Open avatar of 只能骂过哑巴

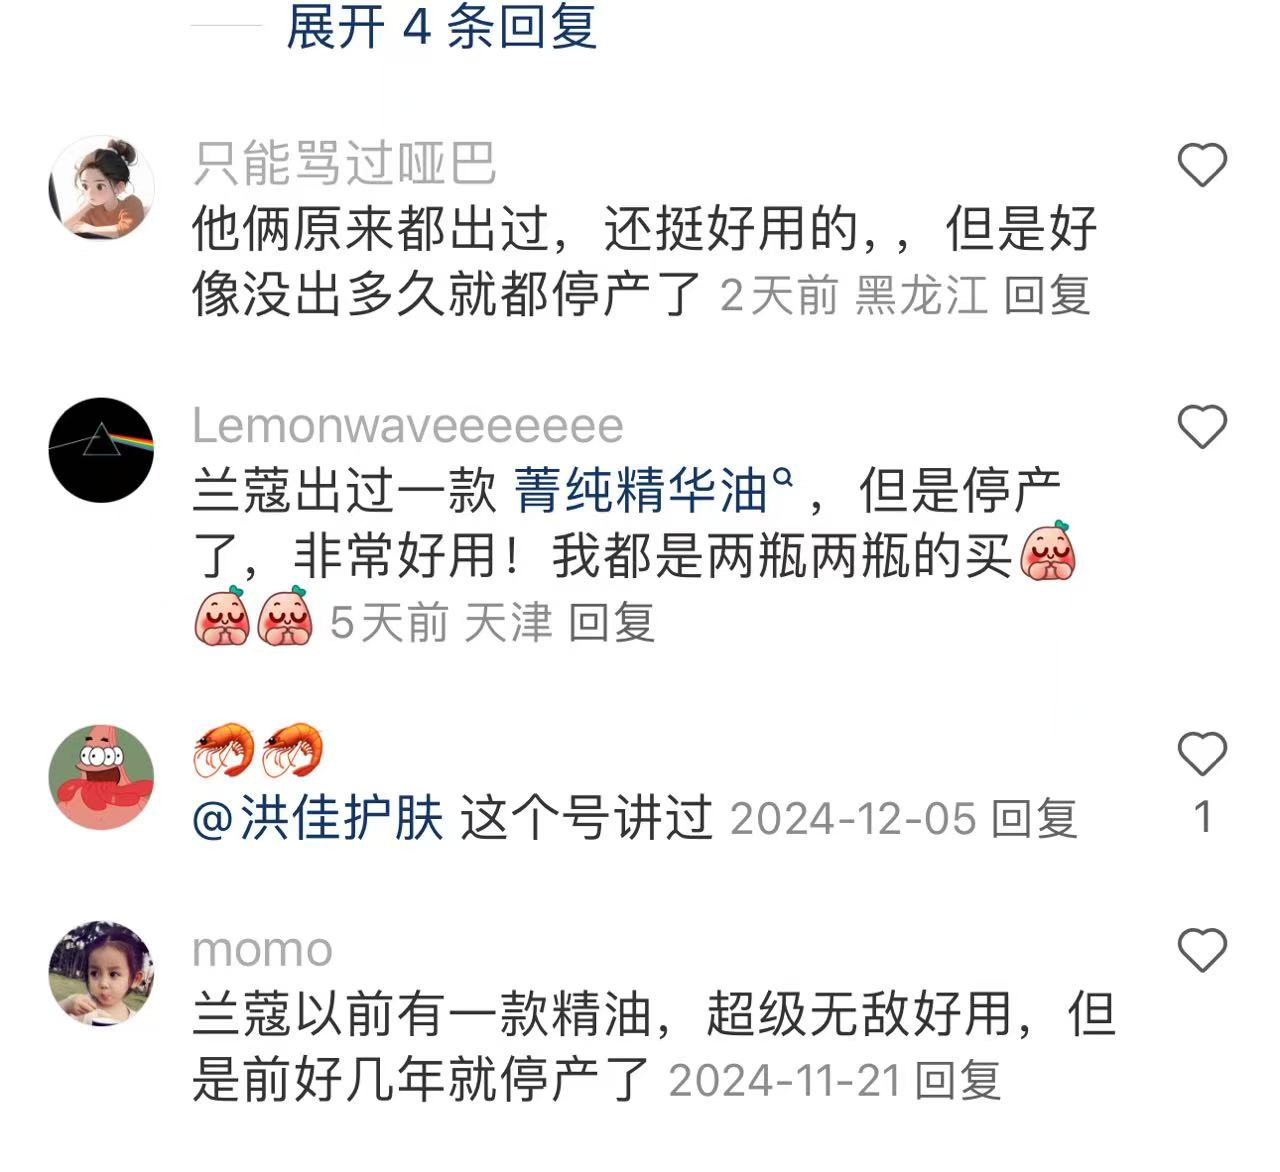pyautogui.click(x=102, y=188)
